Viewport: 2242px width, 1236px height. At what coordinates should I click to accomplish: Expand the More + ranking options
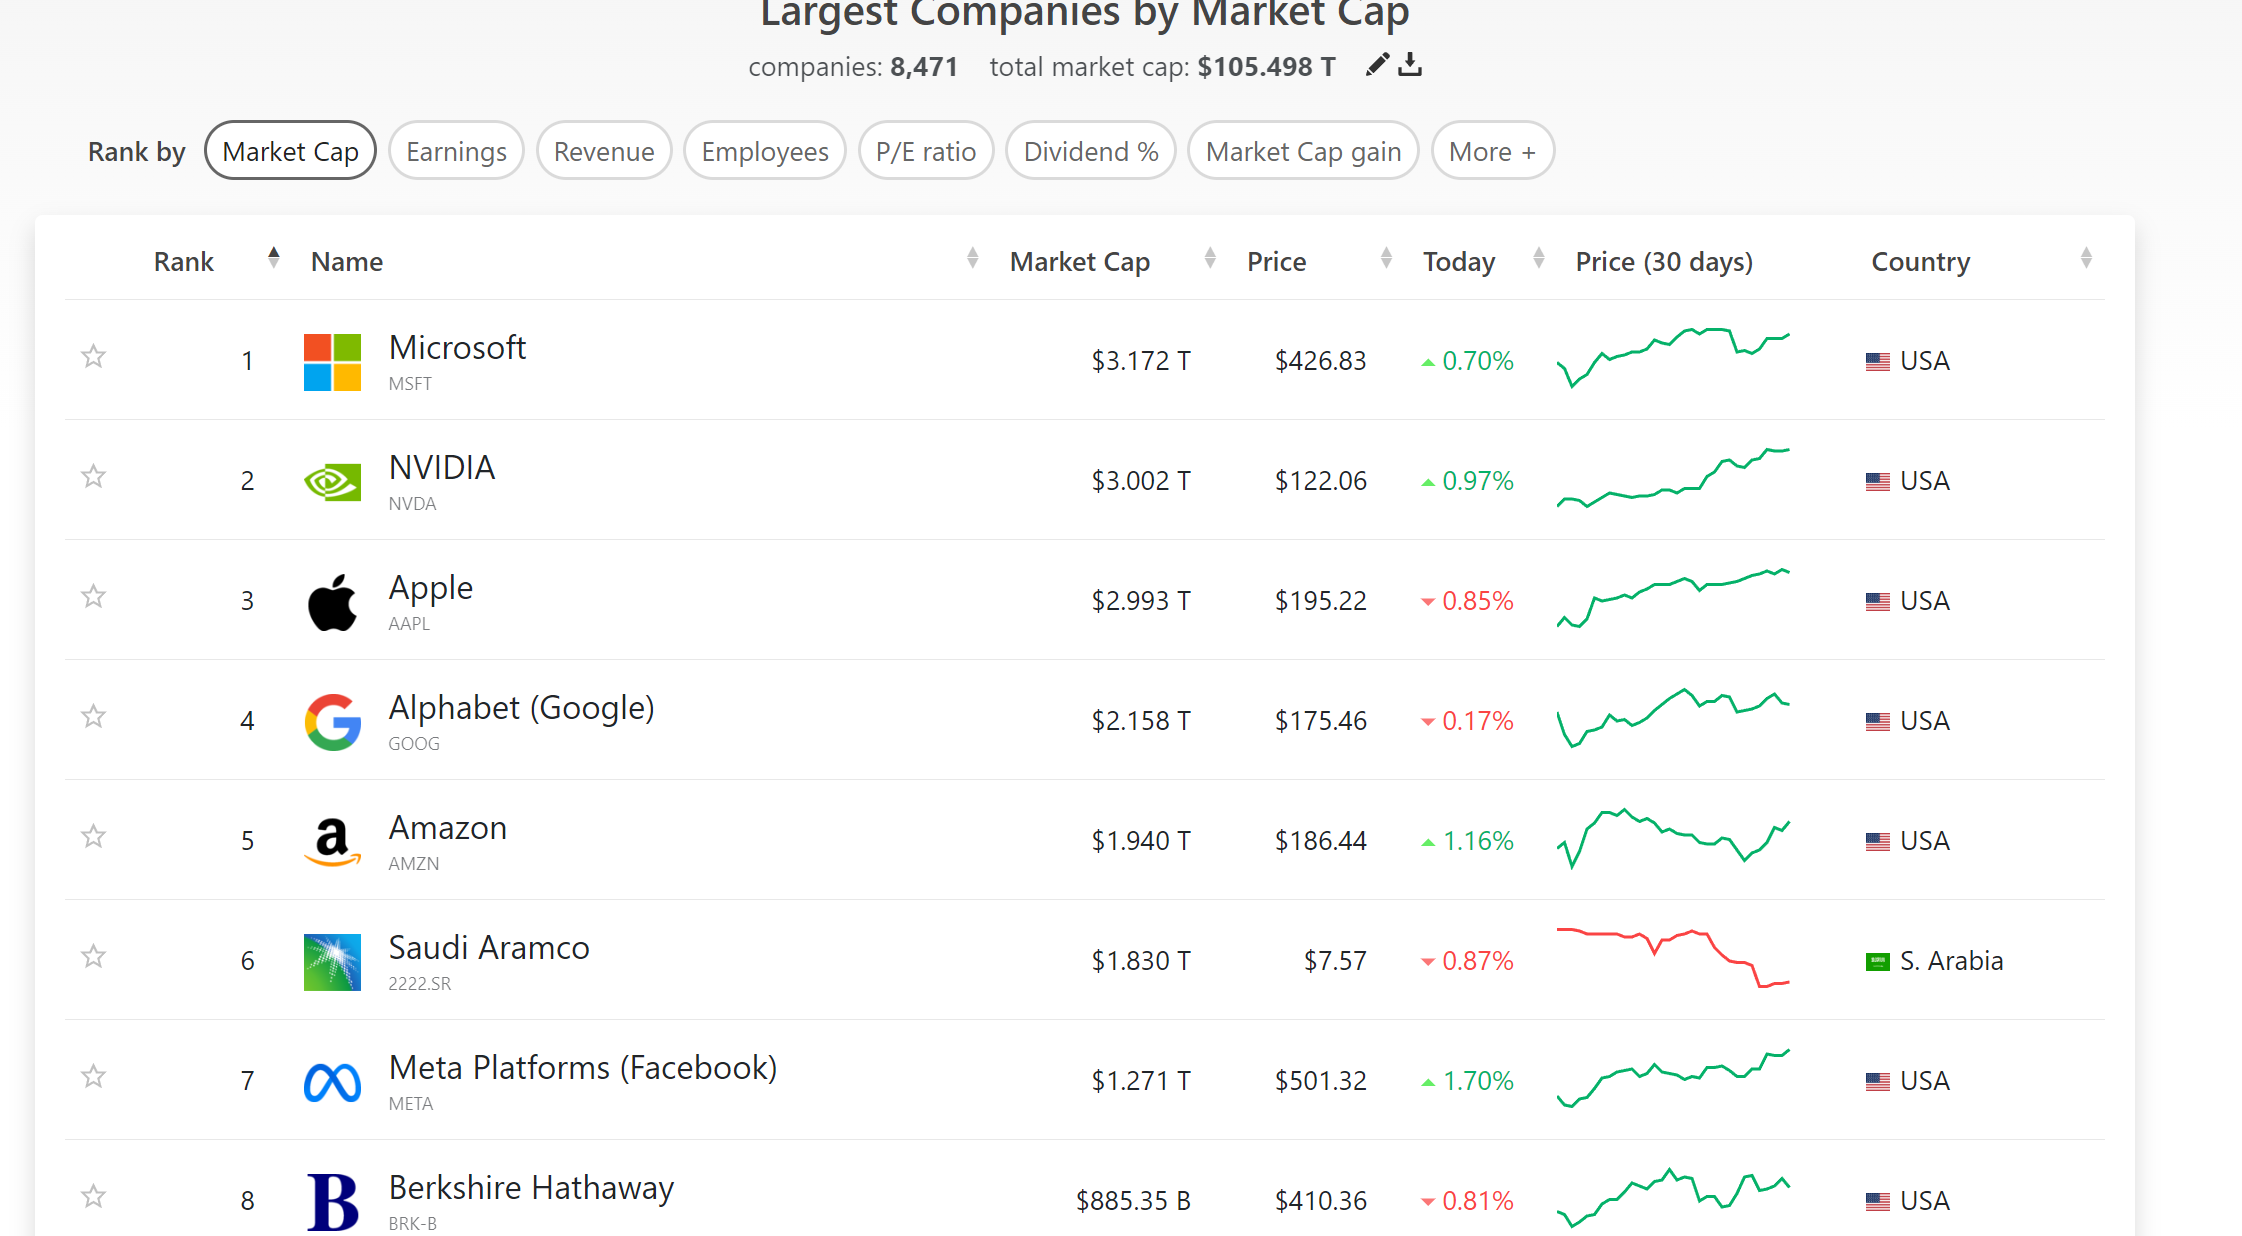(1492, 151)
